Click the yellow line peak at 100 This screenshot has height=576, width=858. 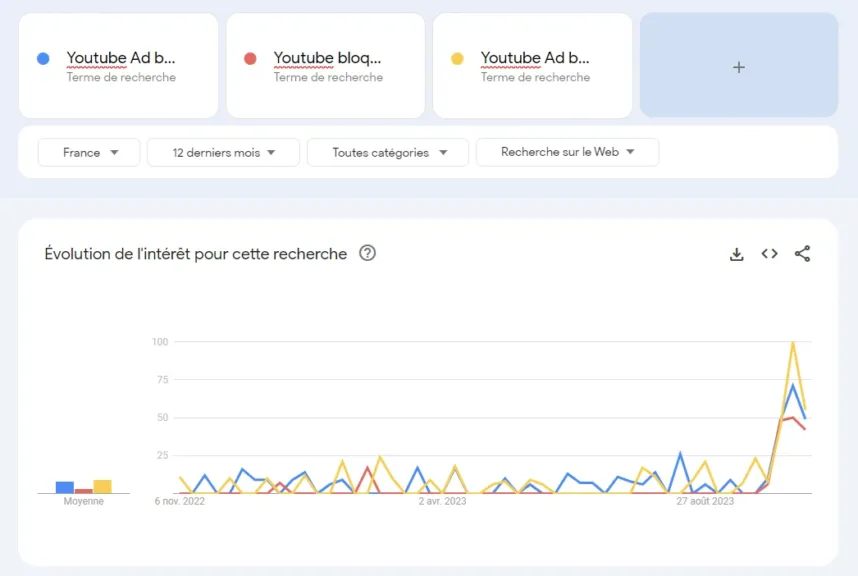[x=793, y=342]
